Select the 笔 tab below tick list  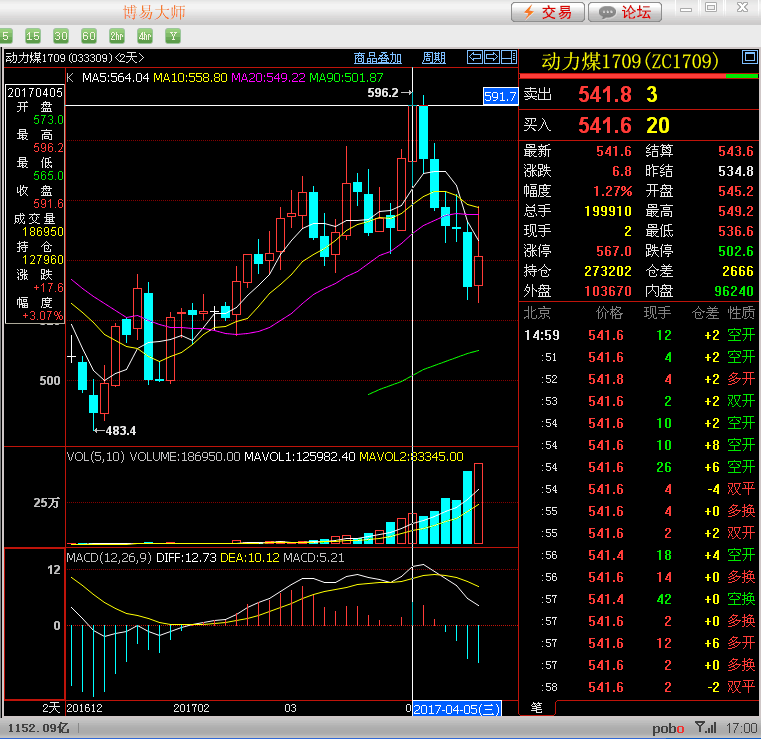[x=536, y=708]
